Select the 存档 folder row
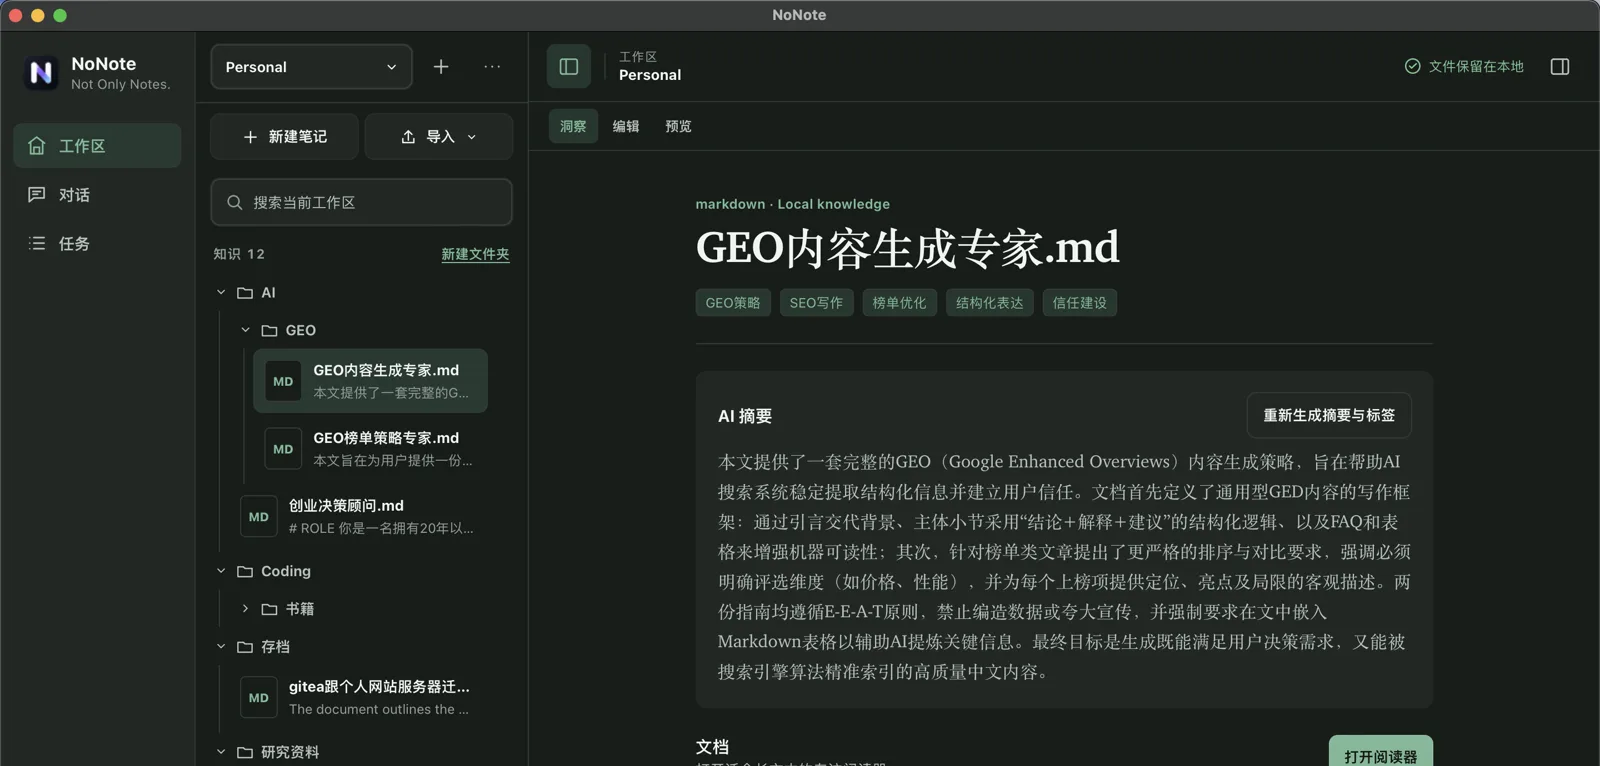 coord(362,647)
